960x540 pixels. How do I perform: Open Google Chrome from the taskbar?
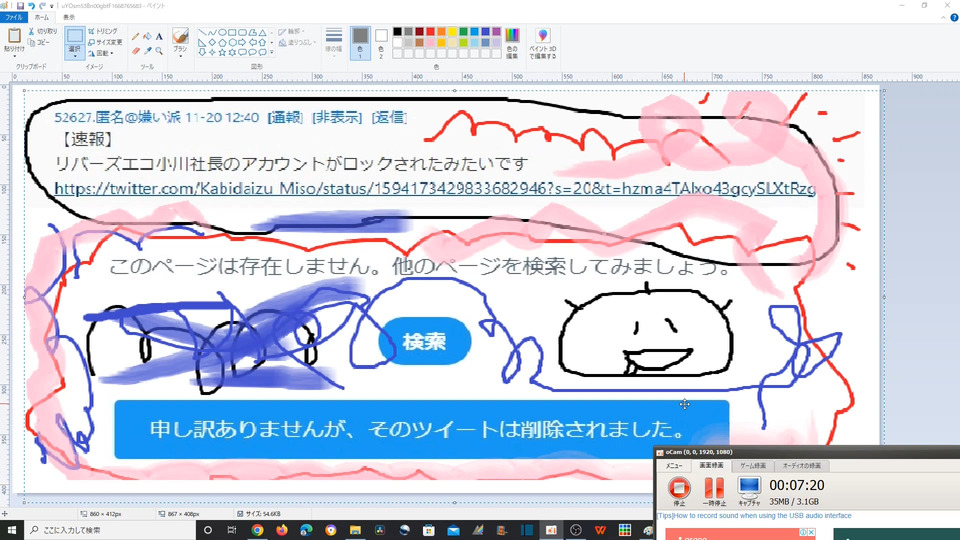(257, 530)
